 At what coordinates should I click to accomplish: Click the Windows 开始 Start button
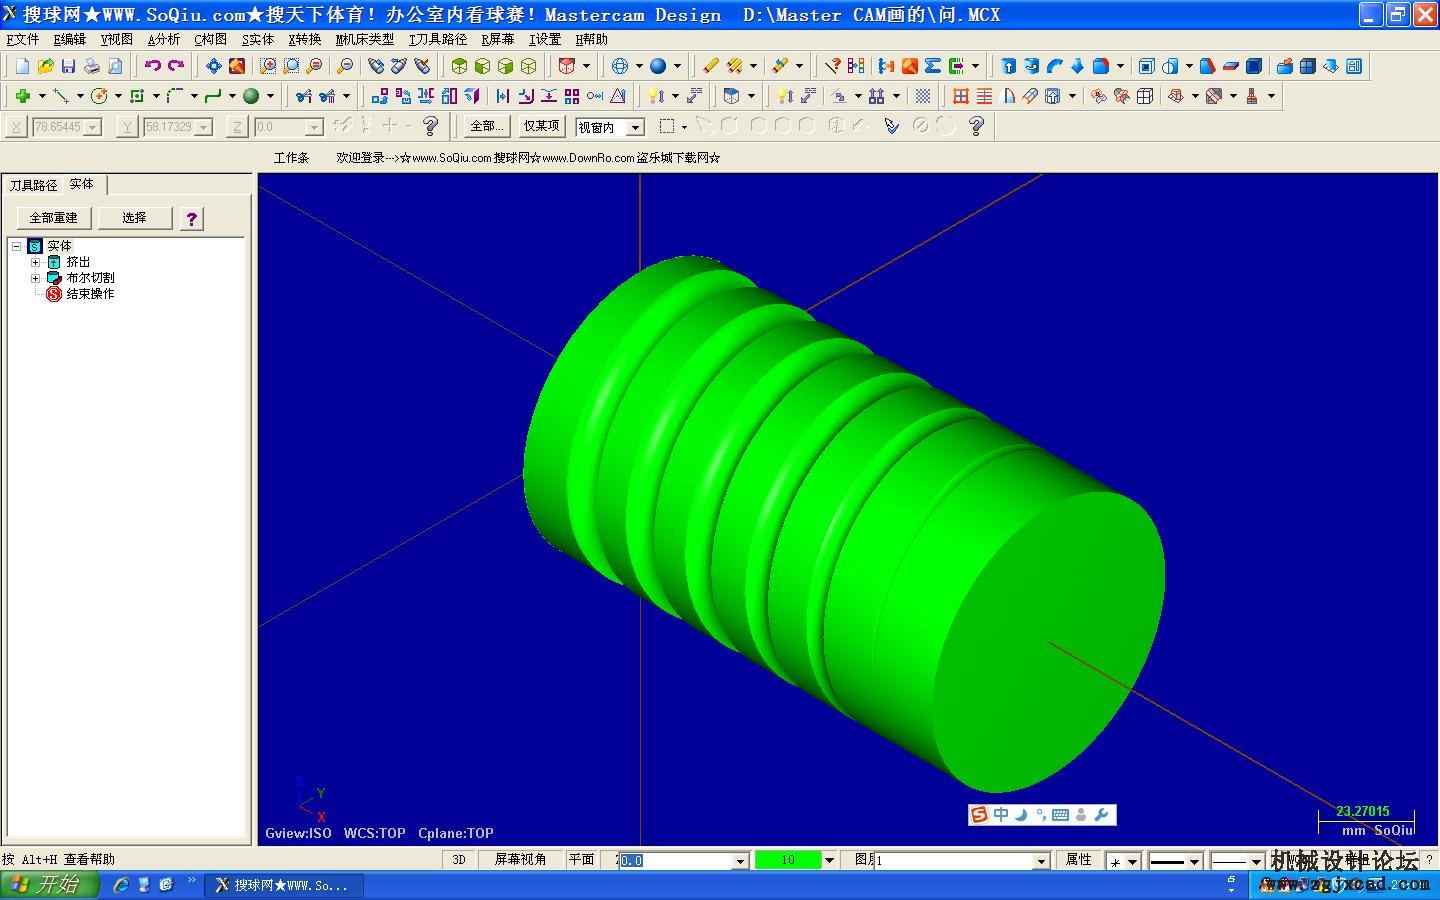pos(48,885)
